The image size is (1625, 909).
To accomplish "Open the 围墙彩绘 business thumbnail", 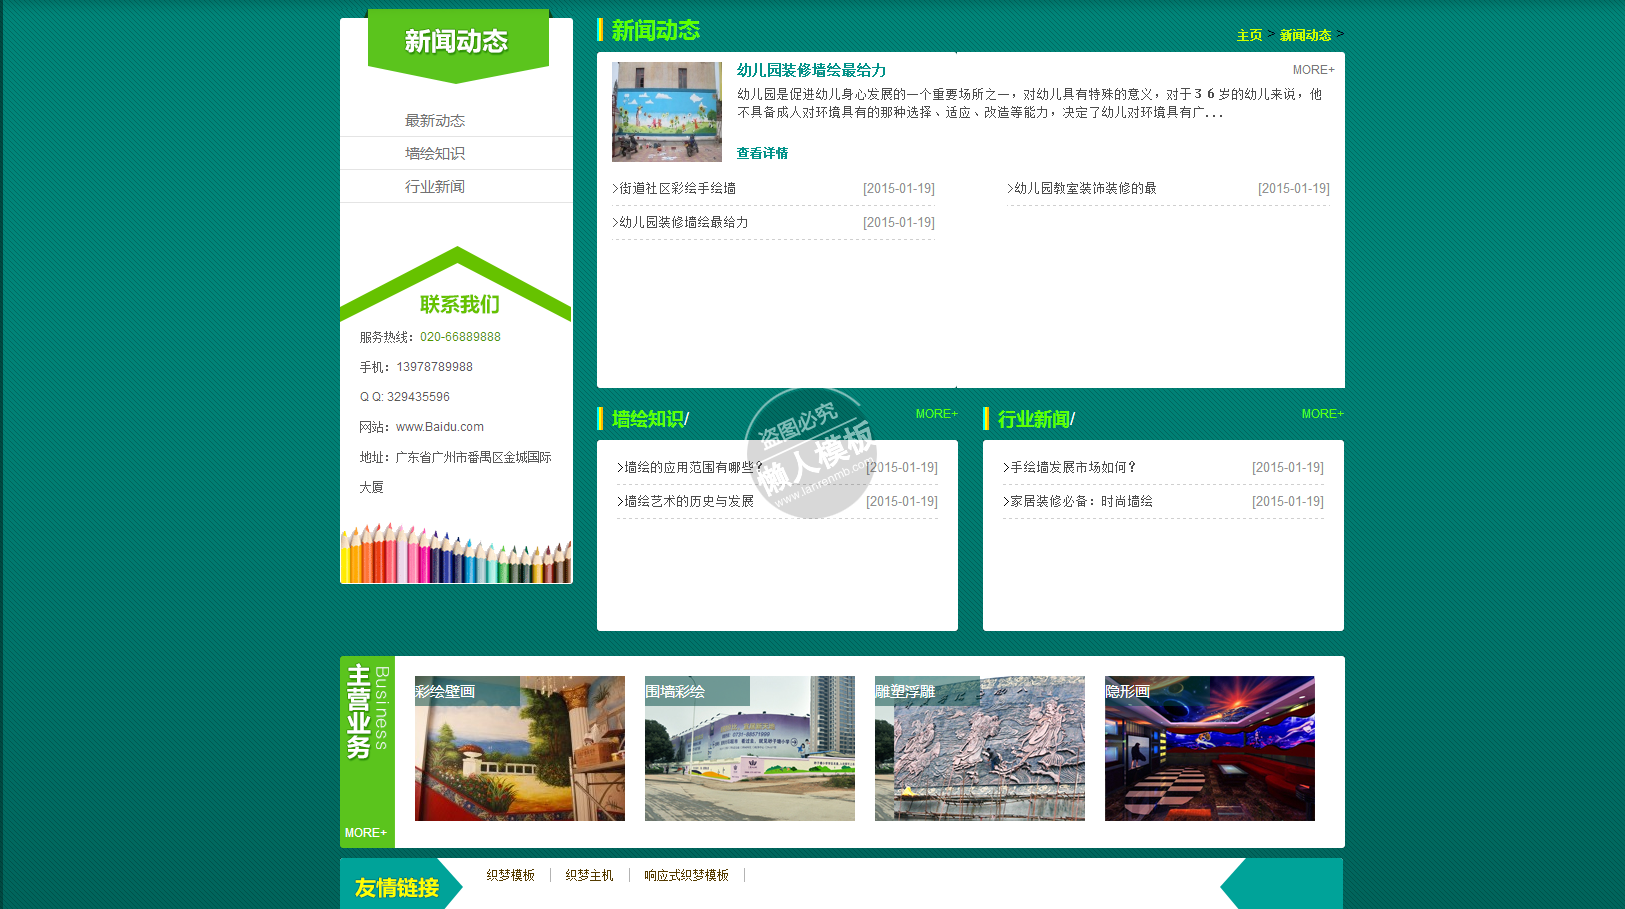I will 749,748.
